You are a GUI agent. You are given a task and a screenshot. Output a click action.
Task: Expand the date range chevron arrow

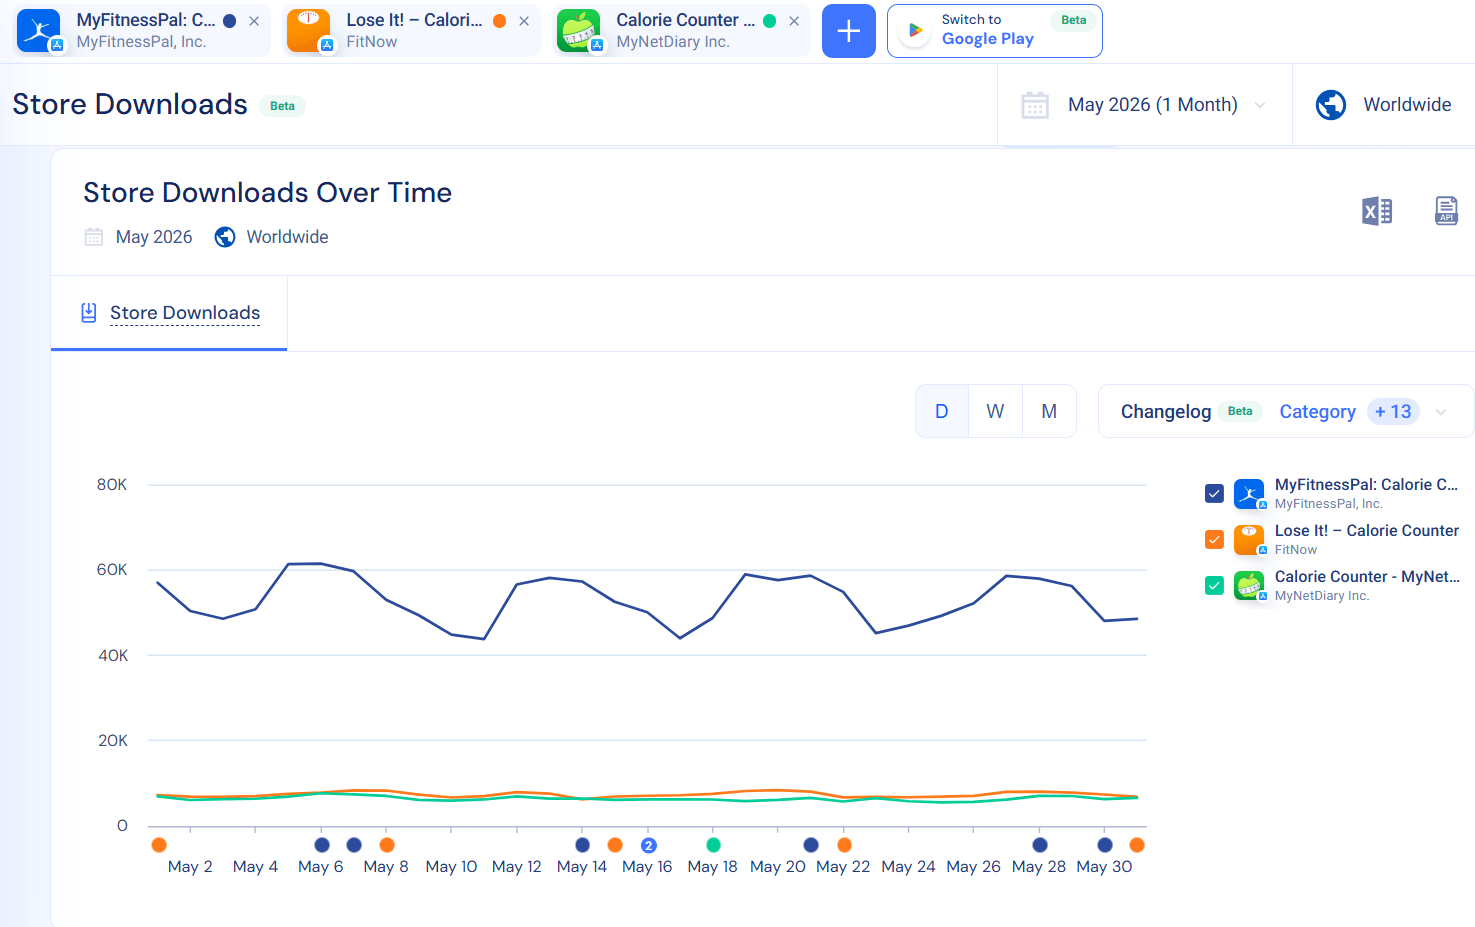tap(1260, 105)
